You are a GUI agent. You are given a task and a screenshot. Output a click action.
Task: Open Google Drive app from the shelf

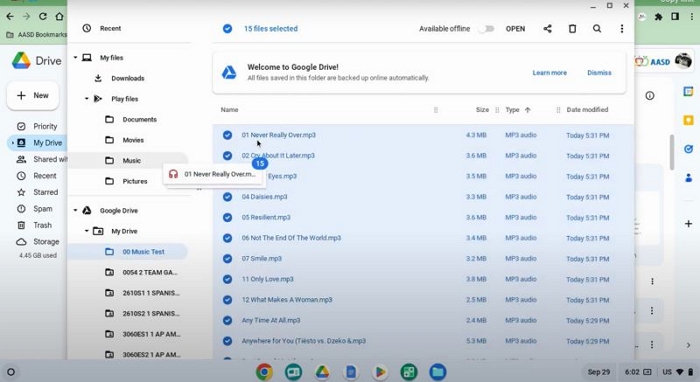322,372
